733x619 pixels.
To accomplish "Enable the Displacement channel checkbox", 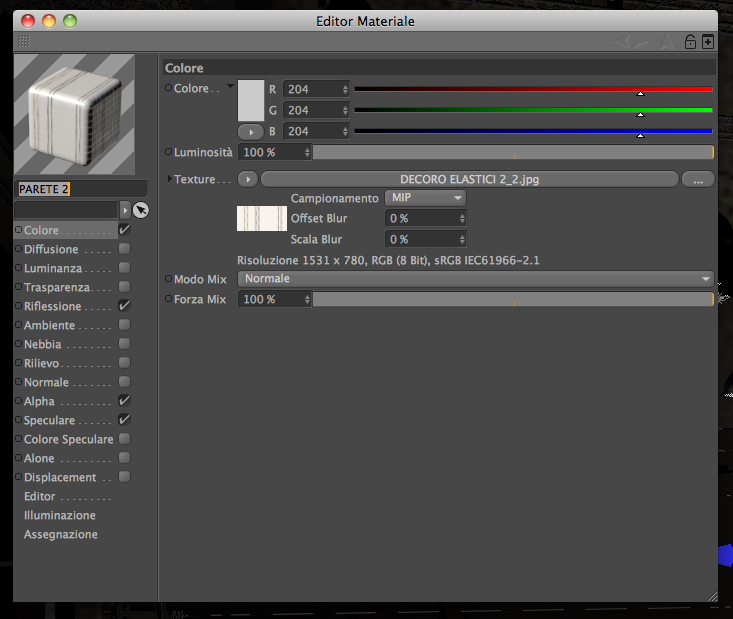I will (x=124, y=477).
